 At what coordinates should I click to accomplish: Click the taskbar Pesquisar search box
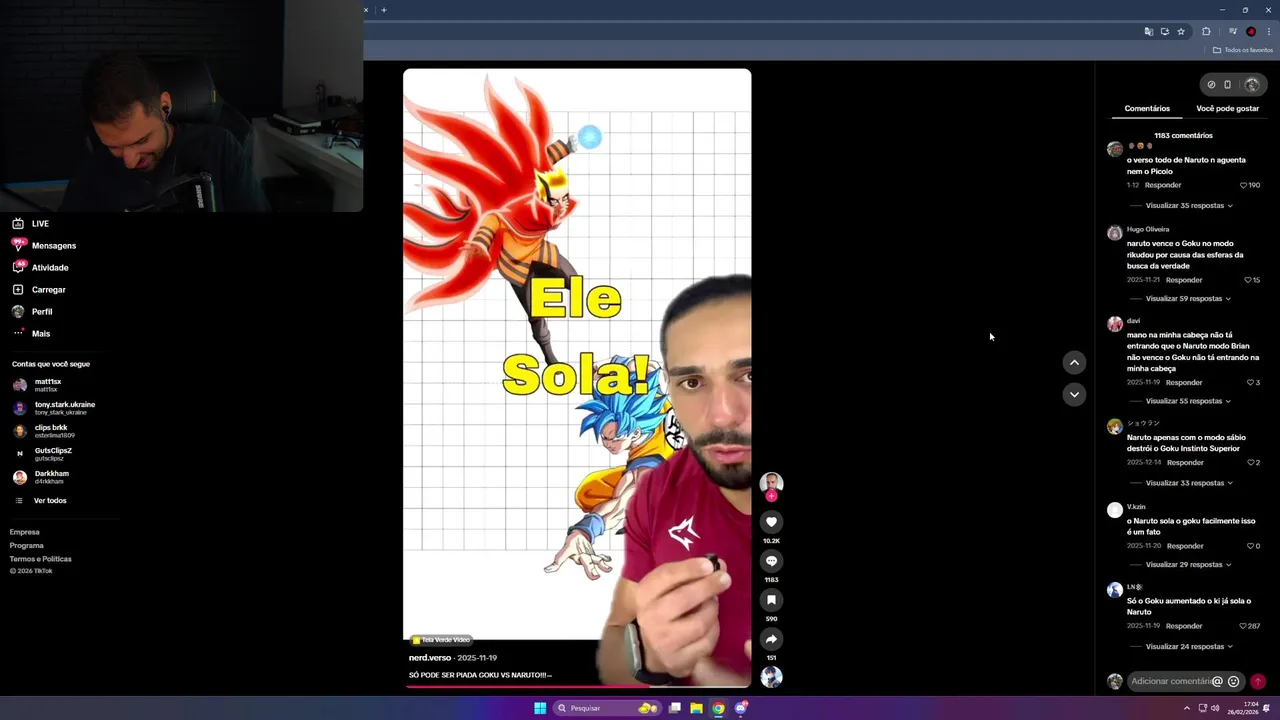pyautogui.click(x=606, y=708)
